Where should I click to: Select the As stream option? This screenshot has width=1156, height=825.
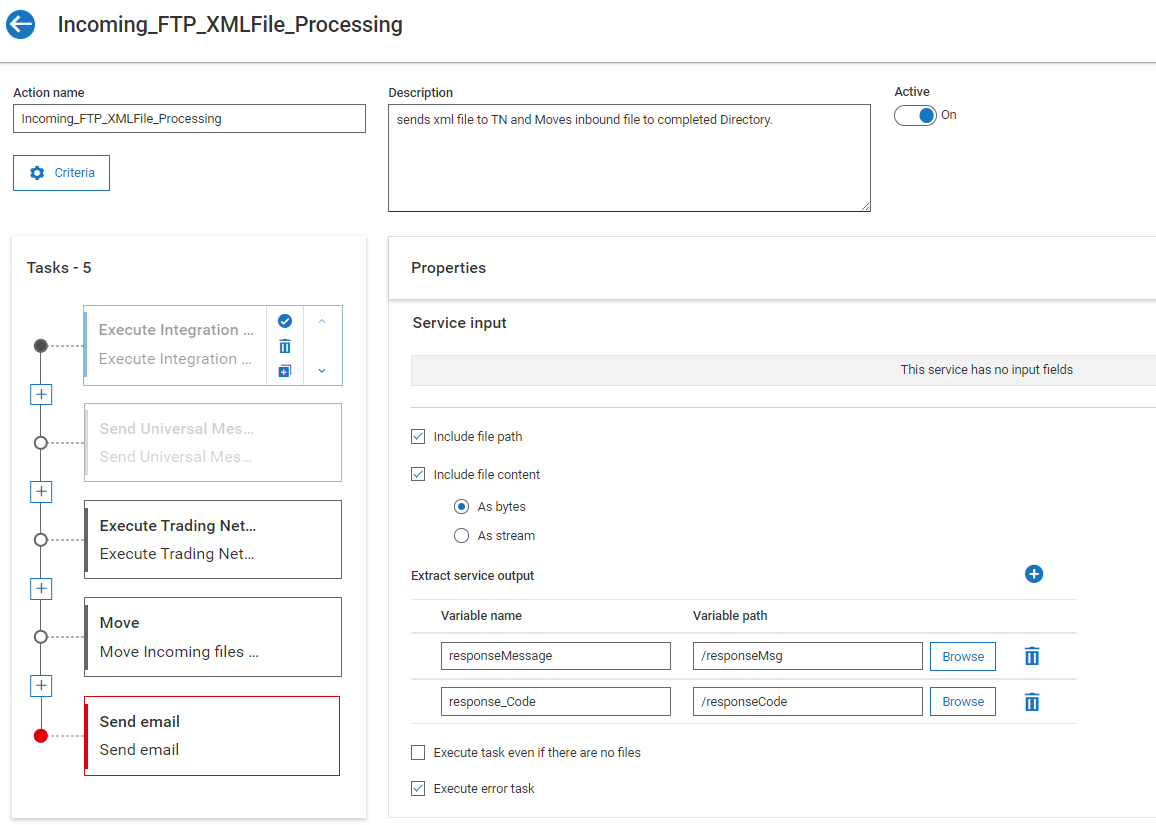point(461,535)
